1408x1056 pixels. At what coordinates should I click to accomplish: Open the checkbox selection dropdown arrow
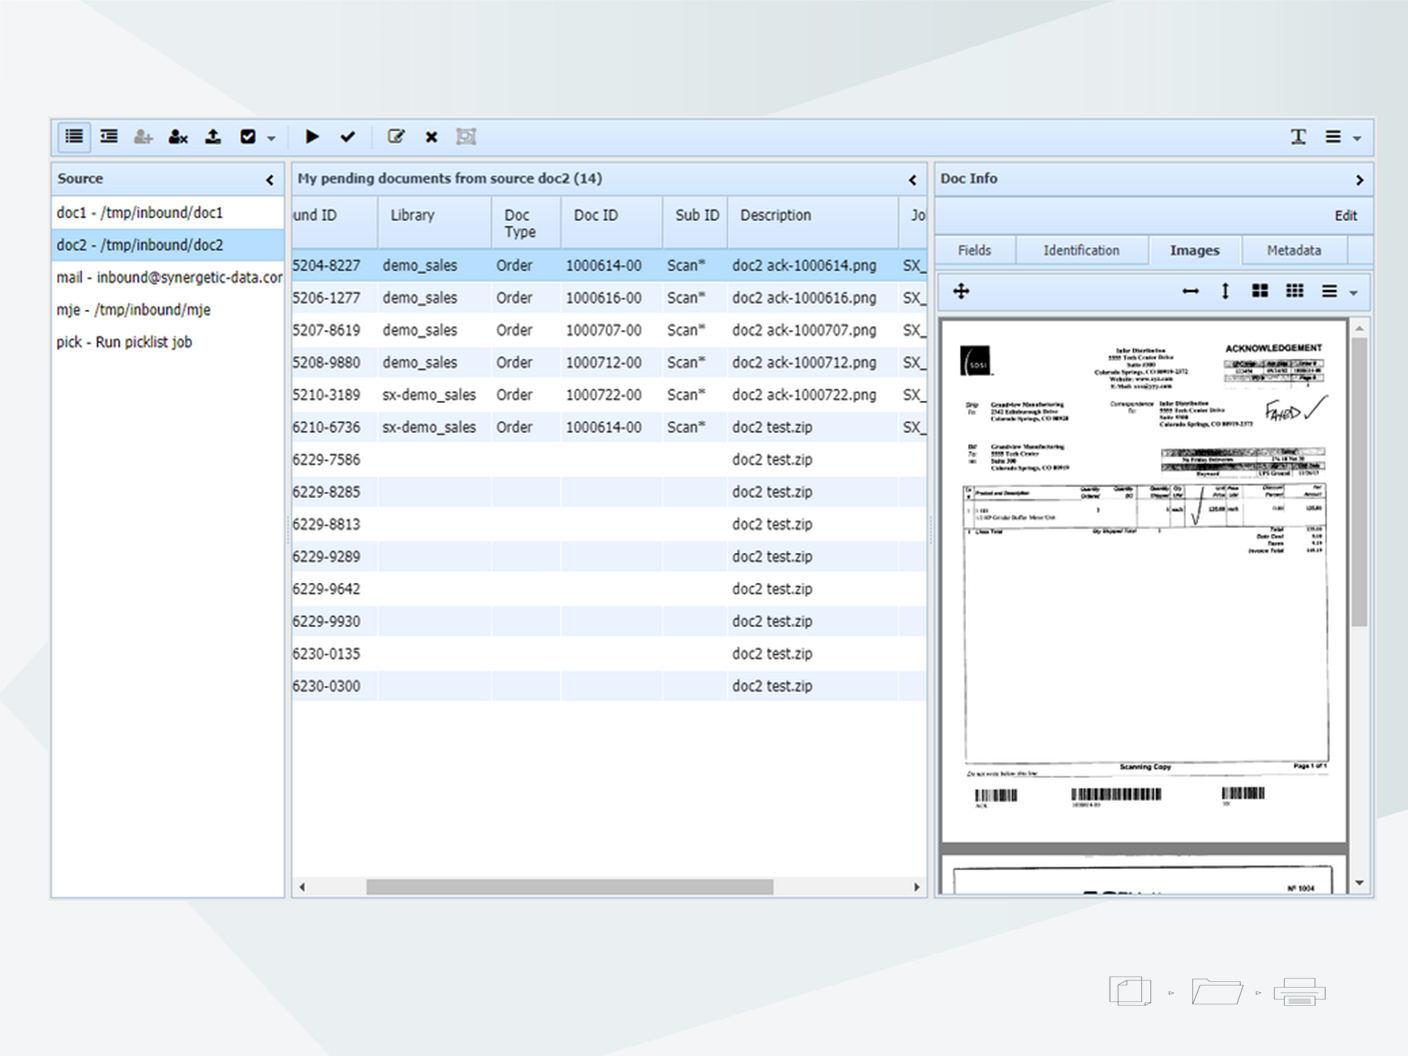(271, 138)
